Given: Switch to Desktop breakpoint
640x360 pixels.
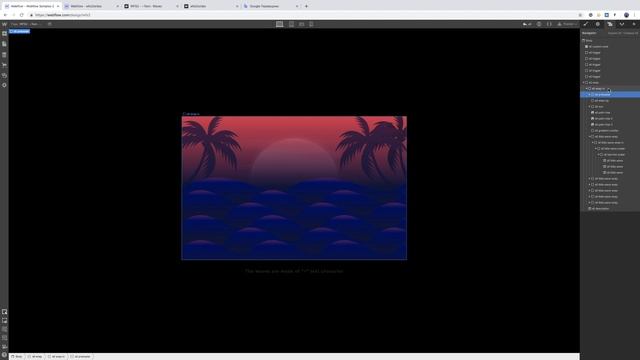Looking at the screenshot, I should 280,24.
